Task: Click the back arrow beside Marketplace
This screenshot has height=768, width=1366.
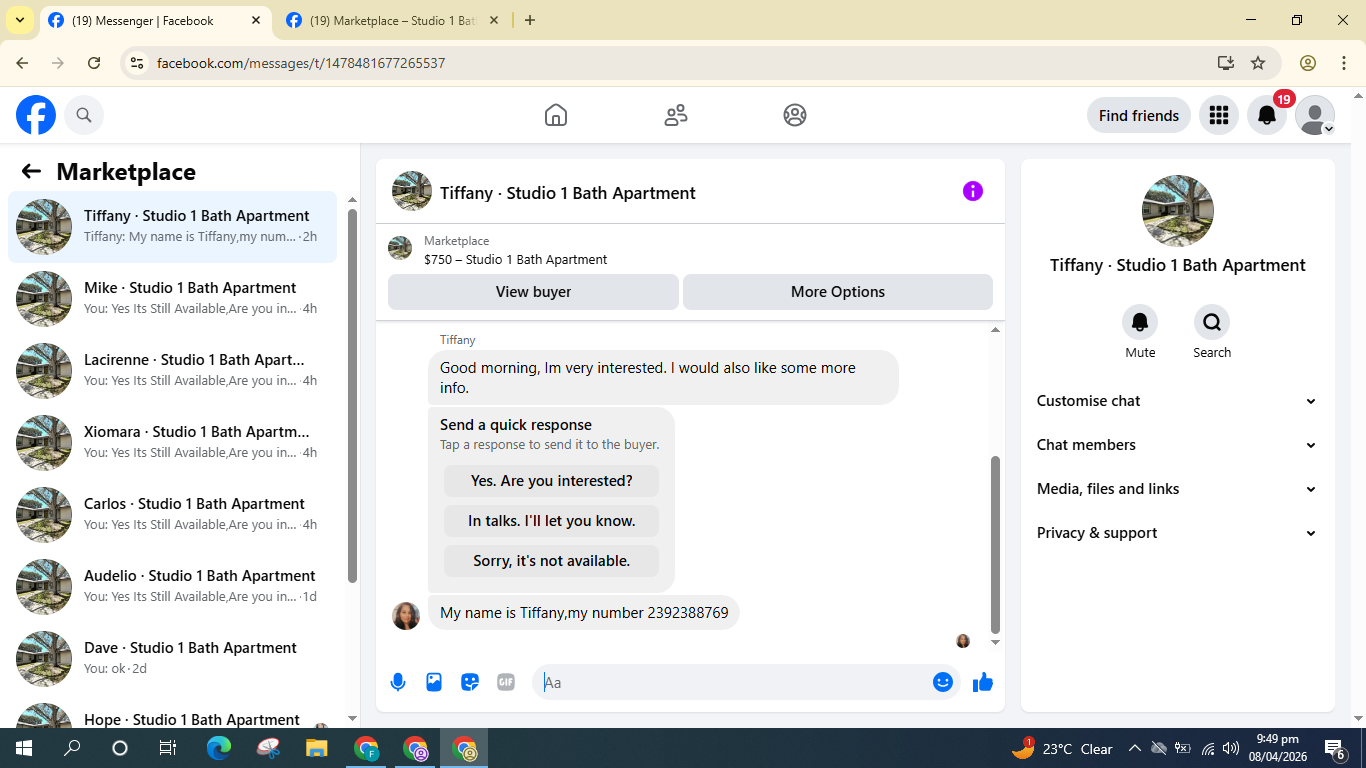Action: pos(31,171)
